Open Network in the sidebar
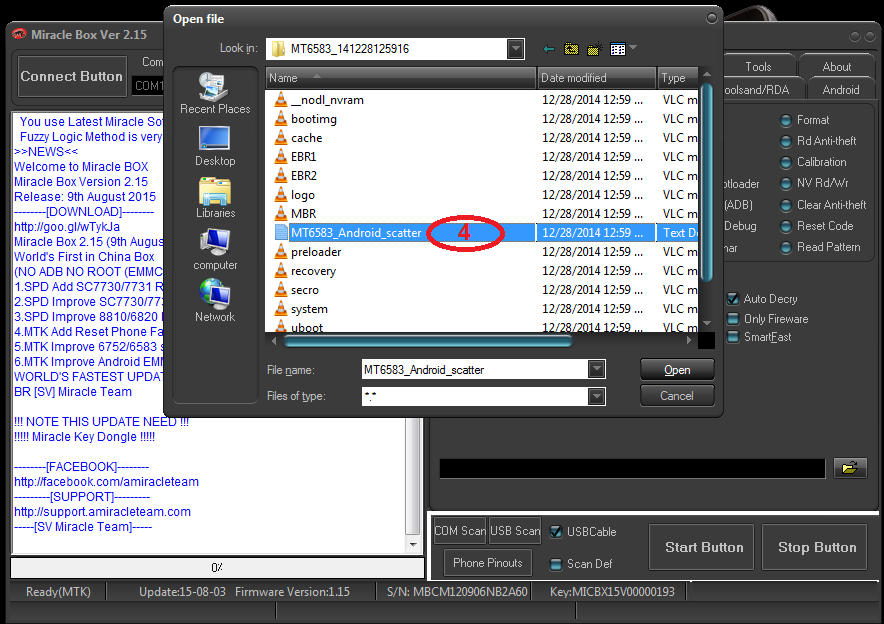 (x=215, y=302)
